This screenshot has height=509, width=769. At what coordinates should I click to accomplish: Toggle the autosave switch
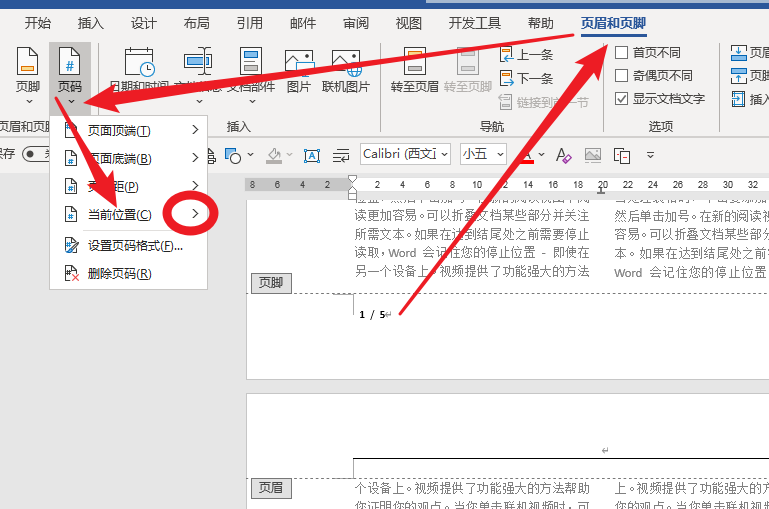click(x=37, y=154)
